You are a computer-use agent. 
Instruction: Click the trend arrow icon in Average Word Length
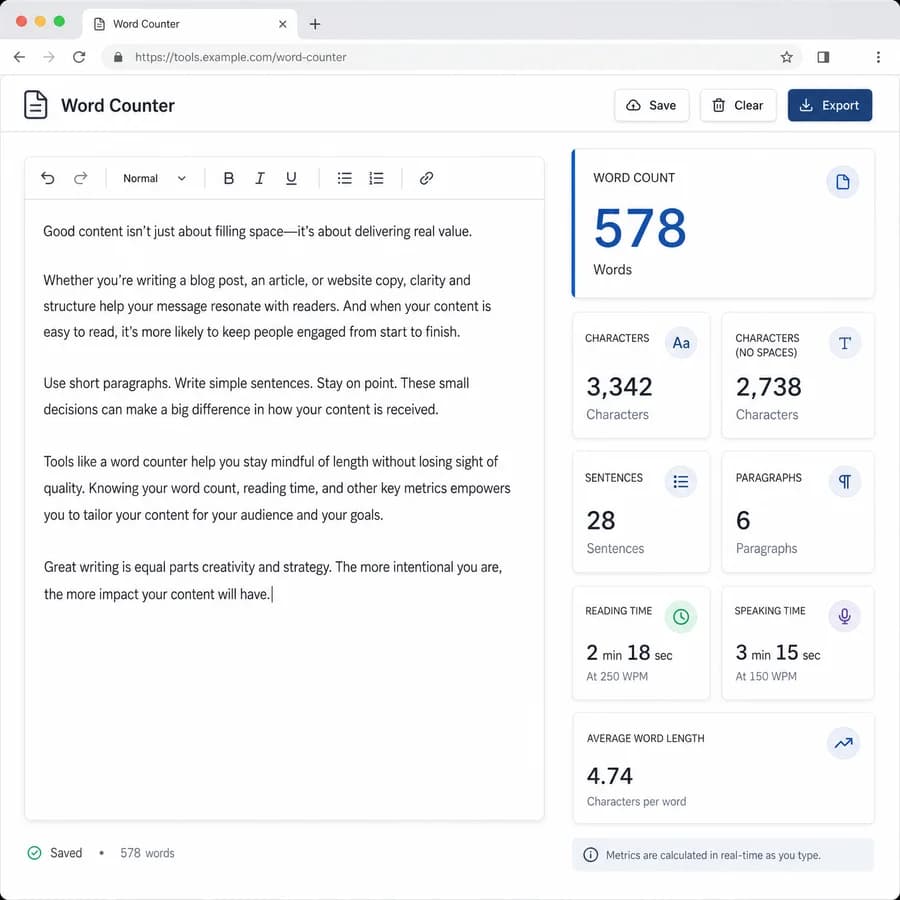pos(843,743)
